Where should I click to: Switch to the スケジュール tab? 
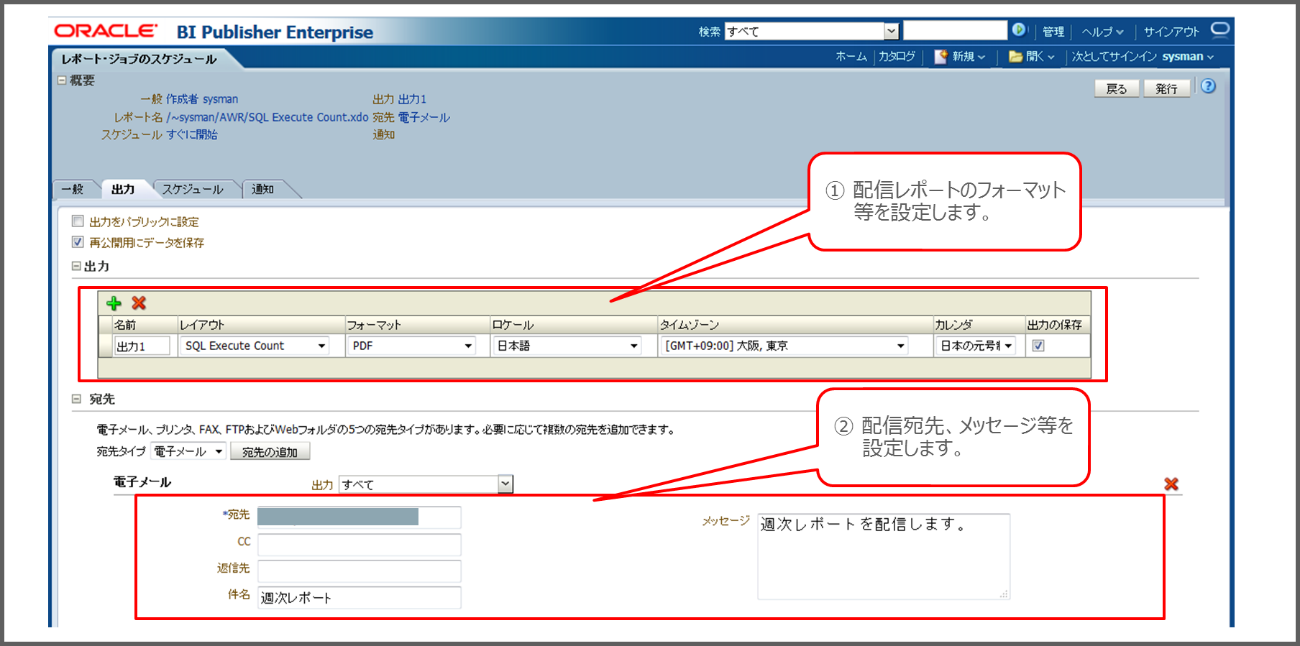coord(193,189)
